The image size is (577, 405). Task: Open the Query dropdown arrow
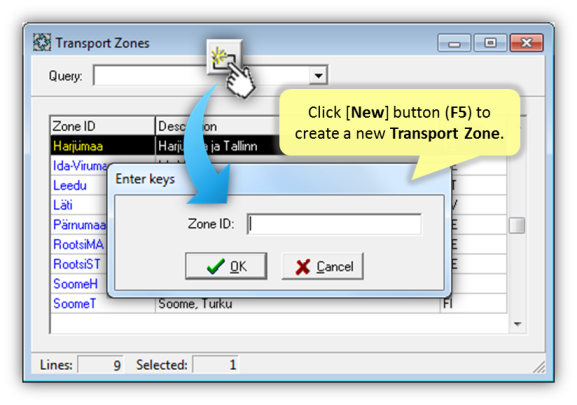click(x=318, y=75)
